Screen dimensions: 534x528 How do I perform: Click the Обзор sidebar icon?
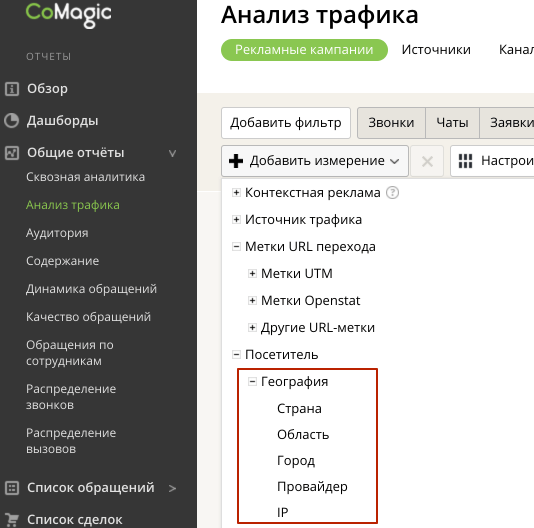coord(12,89)
